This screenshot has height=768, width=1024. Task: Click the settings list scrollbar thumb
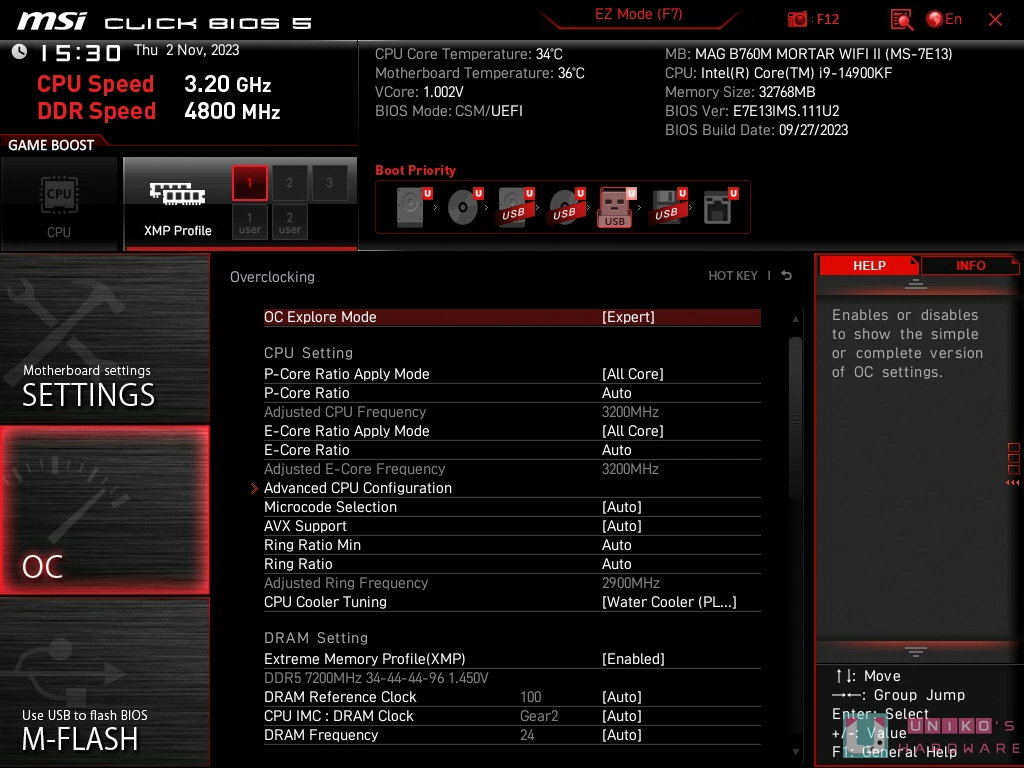pyautogui.click(x=795, y=418)
